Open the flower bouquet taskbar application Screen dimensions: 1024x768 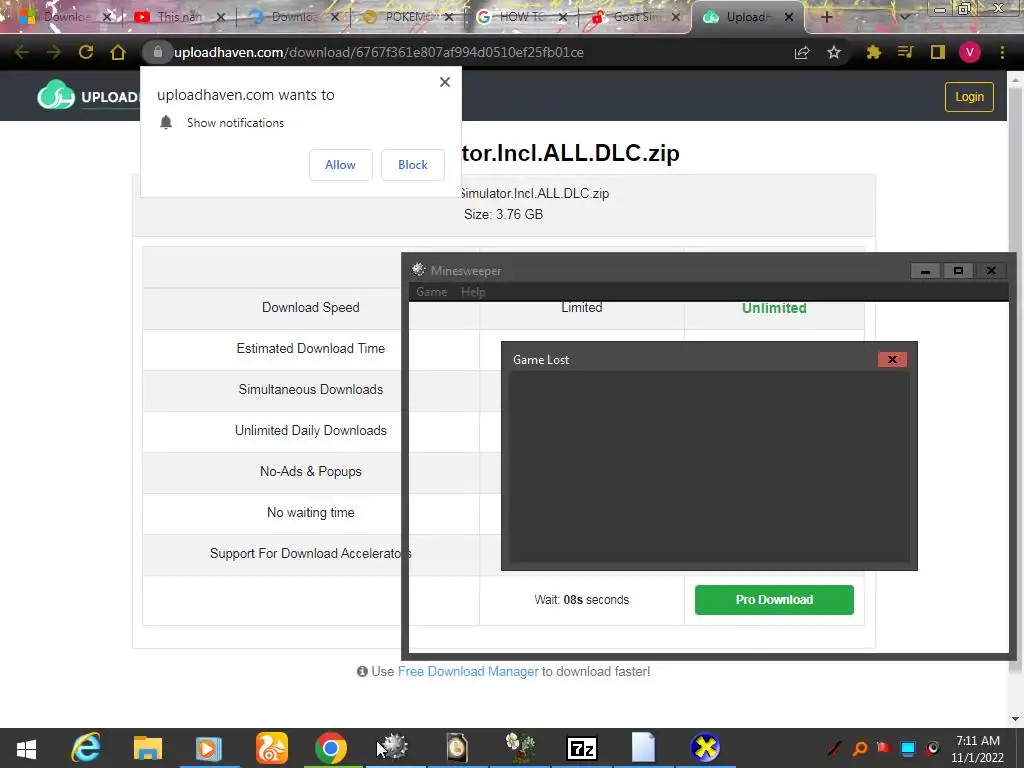[520, 748]
